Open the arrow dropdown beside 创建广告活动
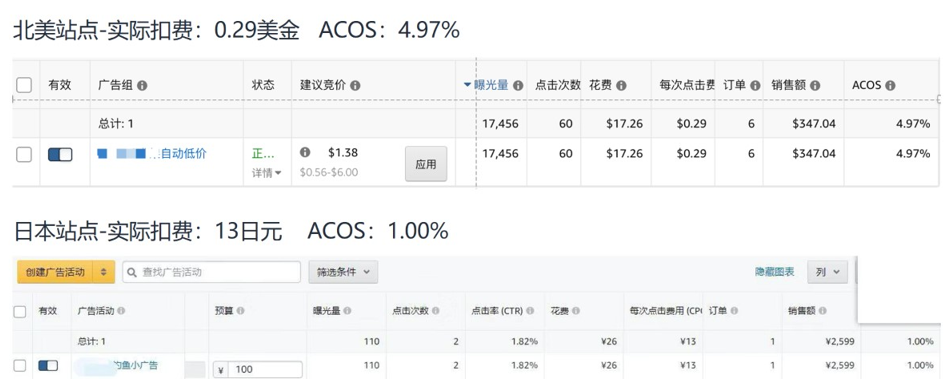 103,272
